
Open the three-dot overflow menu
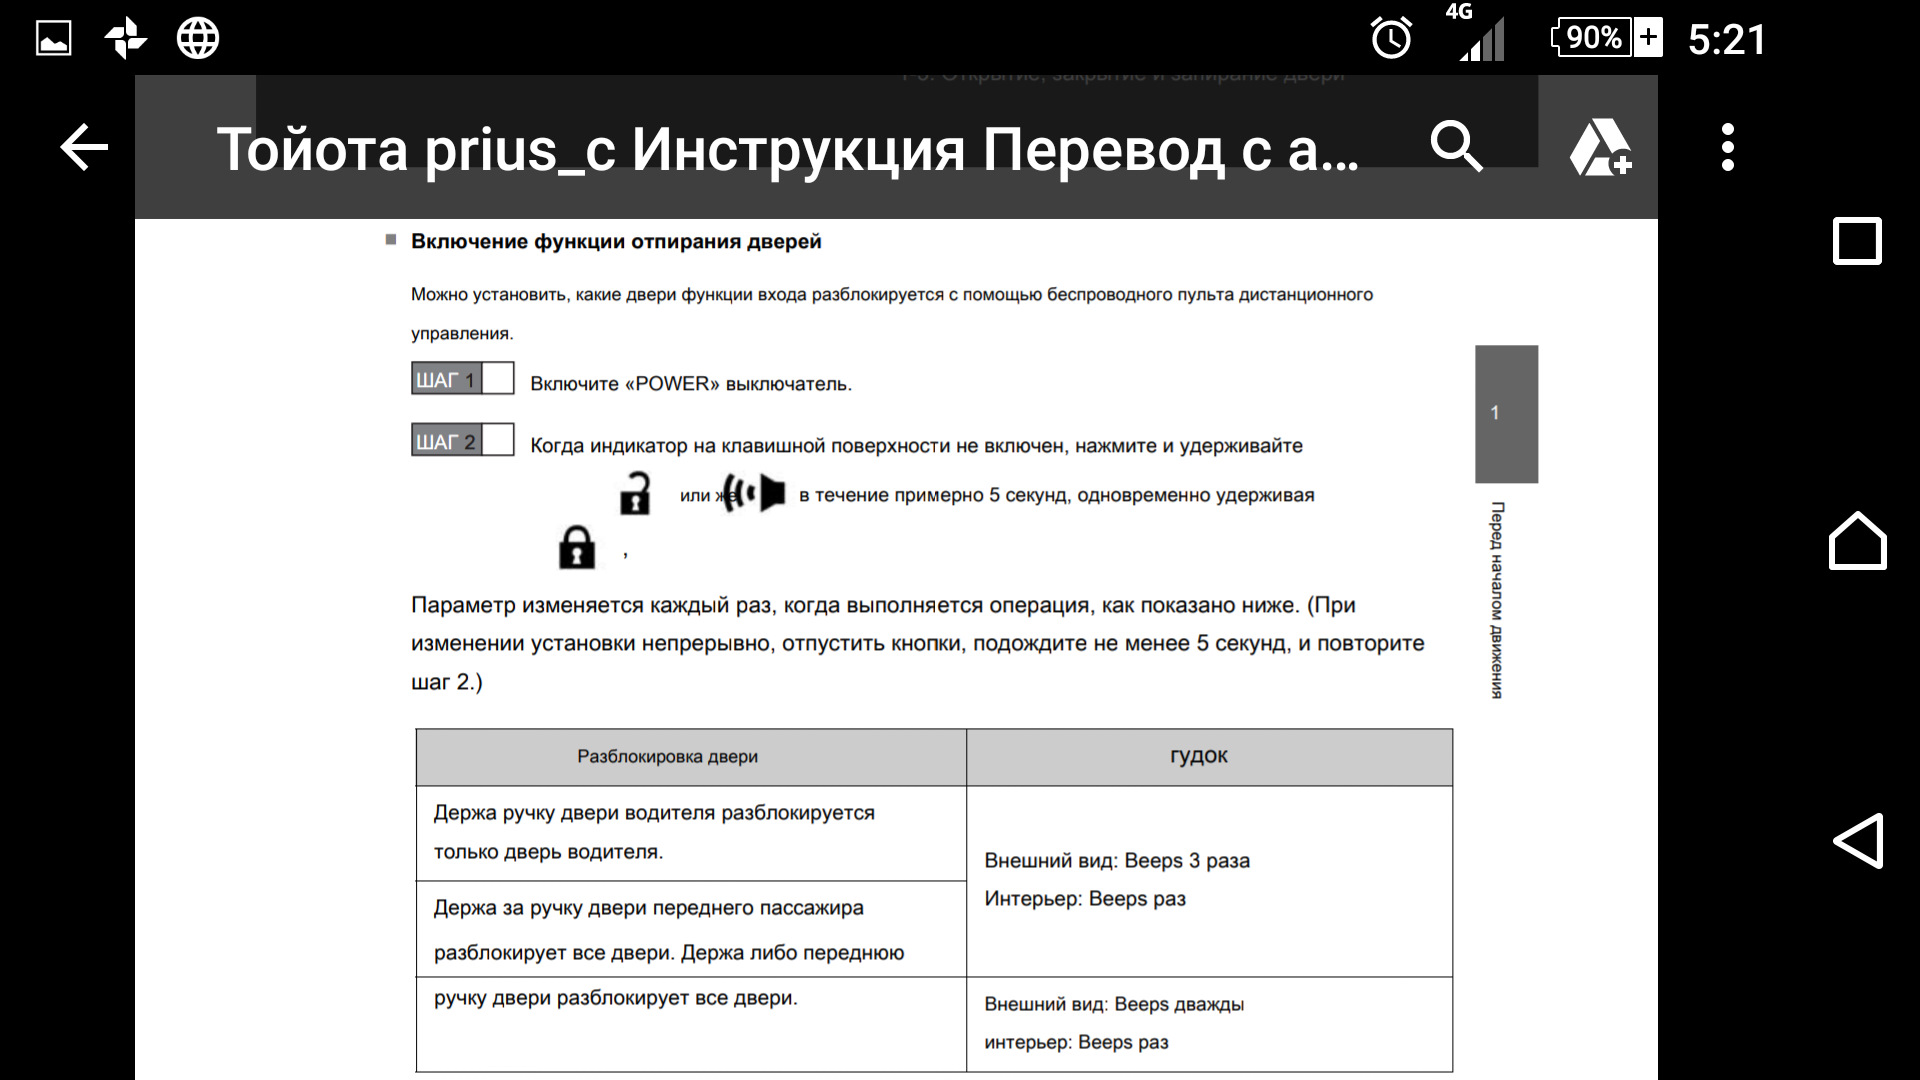tap(1727, 148)
